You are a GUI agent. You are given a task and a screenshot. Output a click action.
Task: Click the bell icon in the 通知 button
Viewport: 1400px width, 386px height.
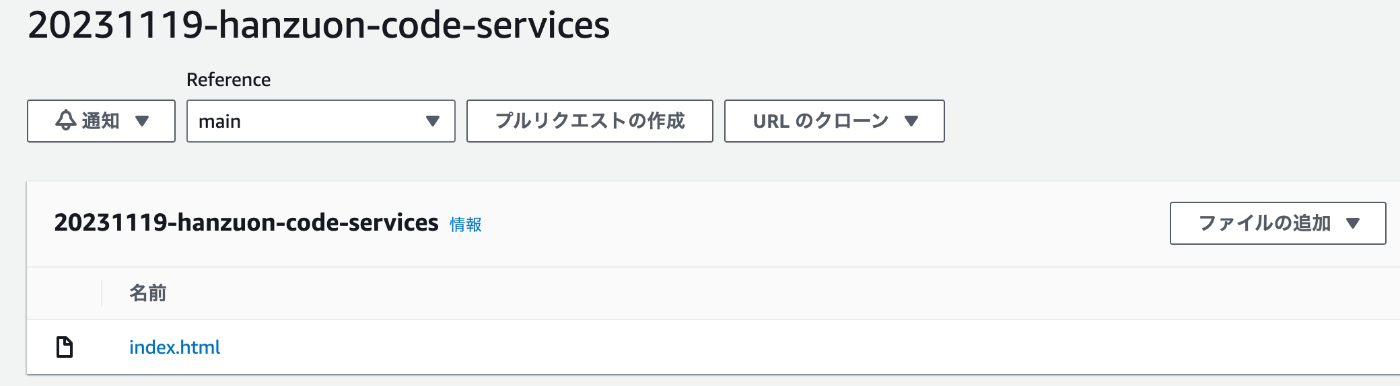[x=66, y=121]
